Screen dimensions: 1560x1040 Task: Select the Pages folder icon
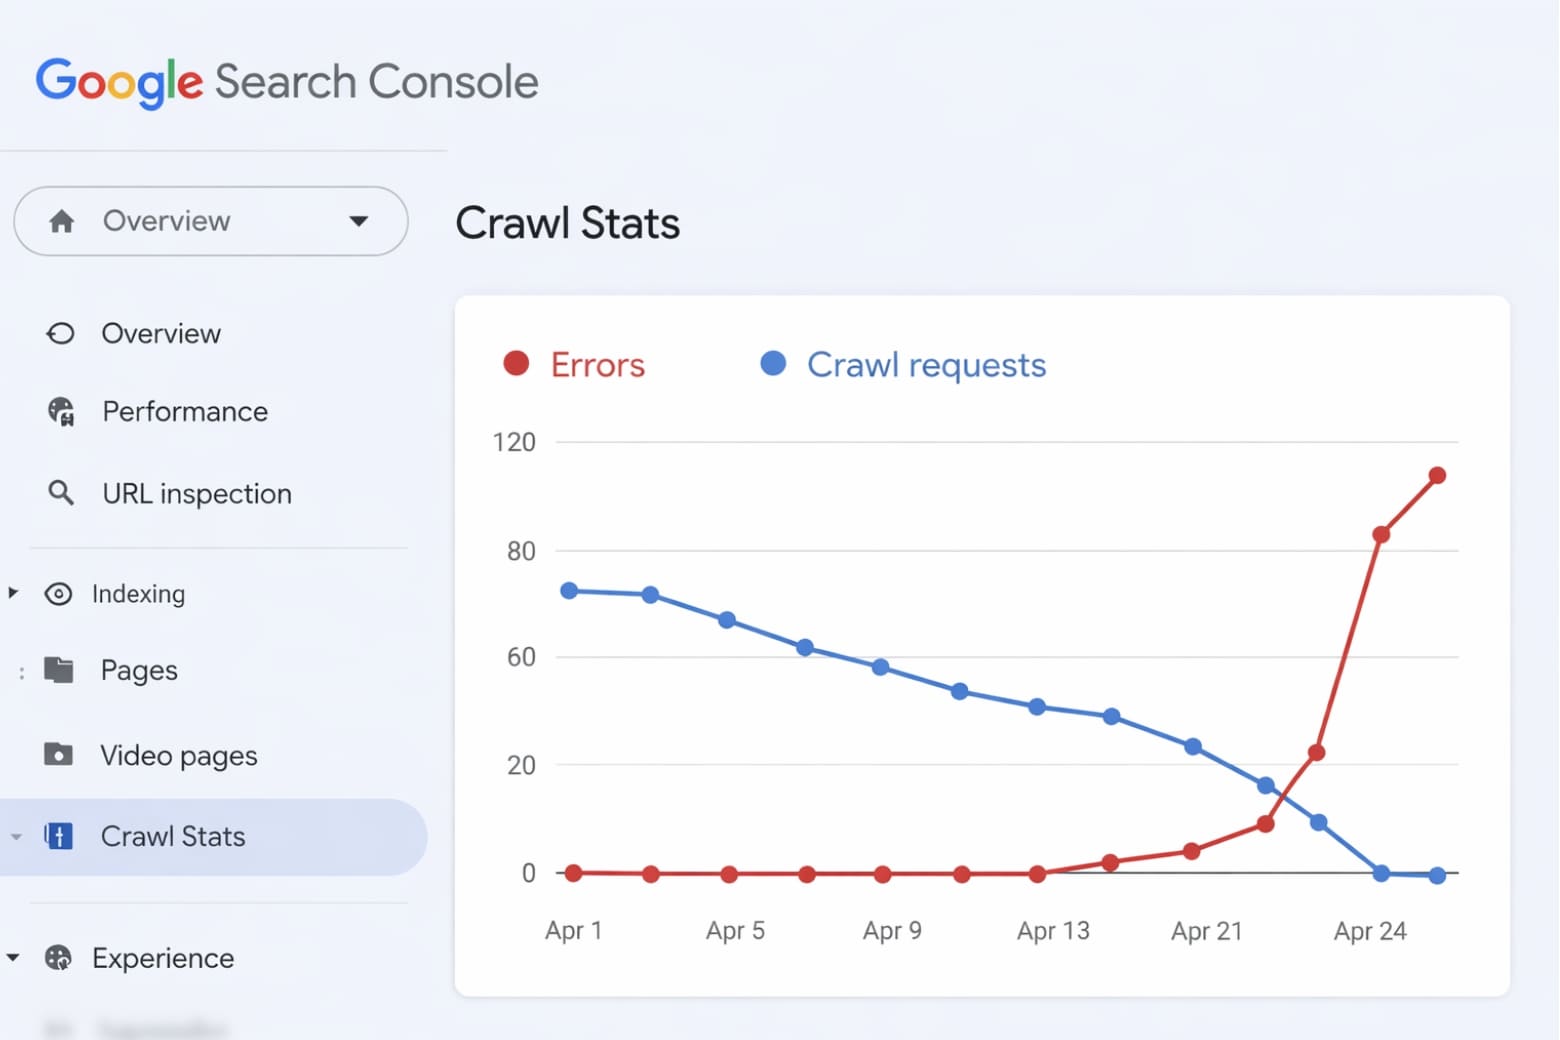tap(60, 670)
